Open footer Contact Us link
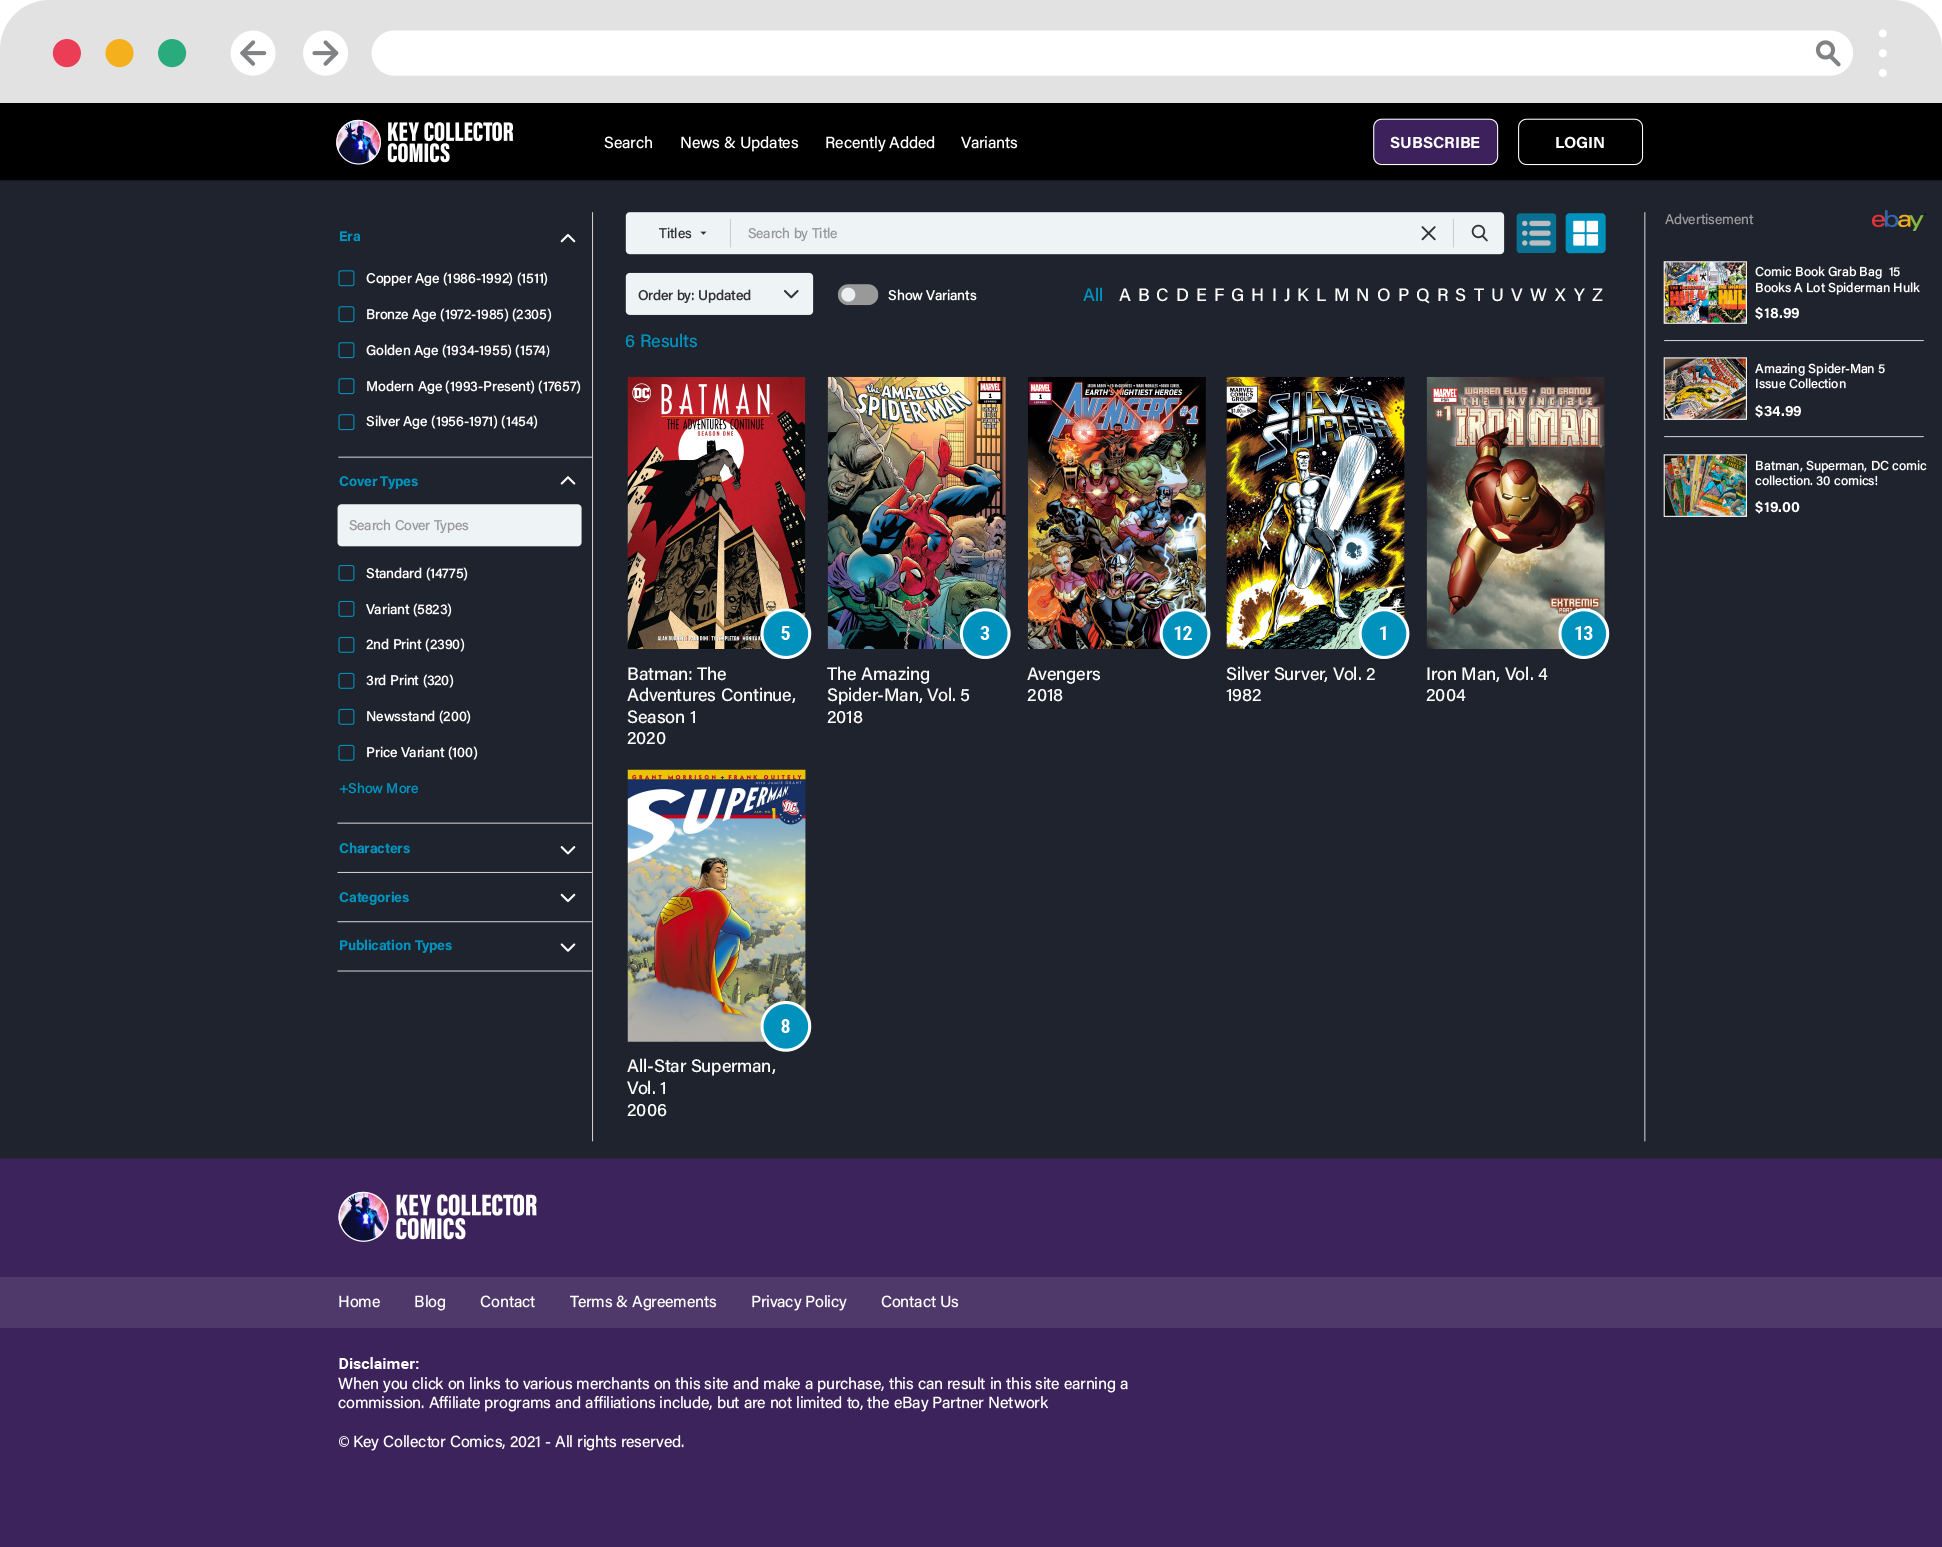This screenshot has height=1547, width=1942. coord(920,1302)
